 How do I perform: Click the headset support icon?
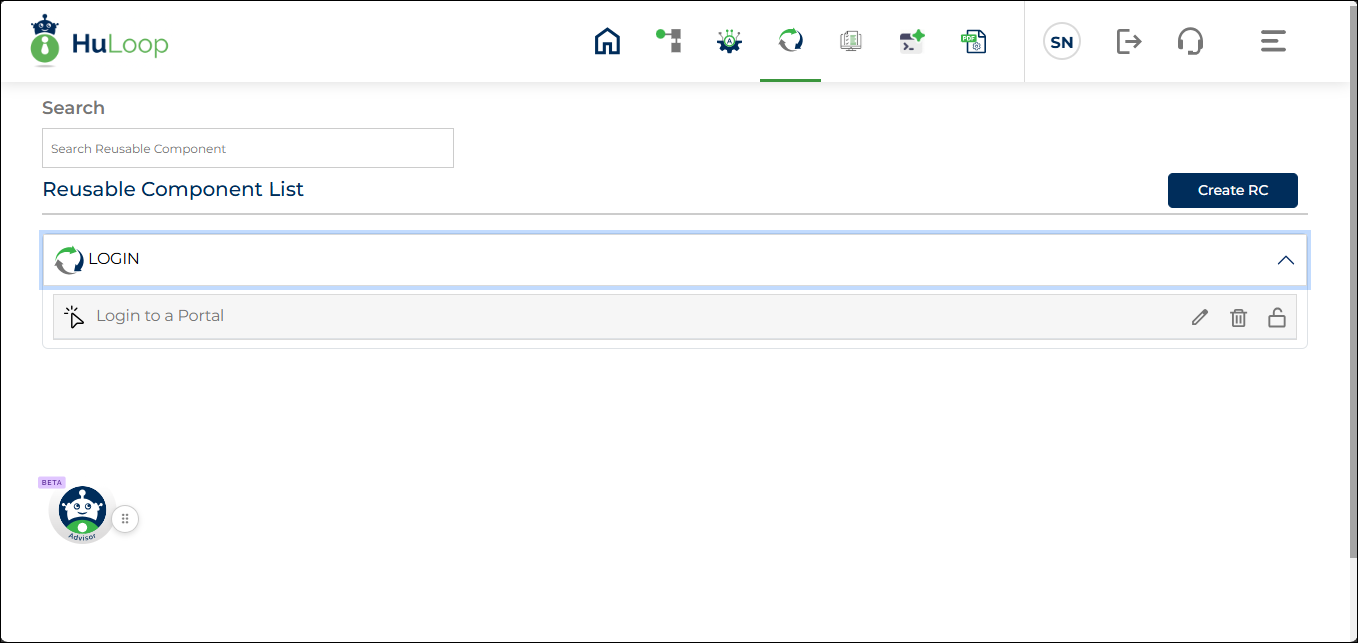point(1190,41)
